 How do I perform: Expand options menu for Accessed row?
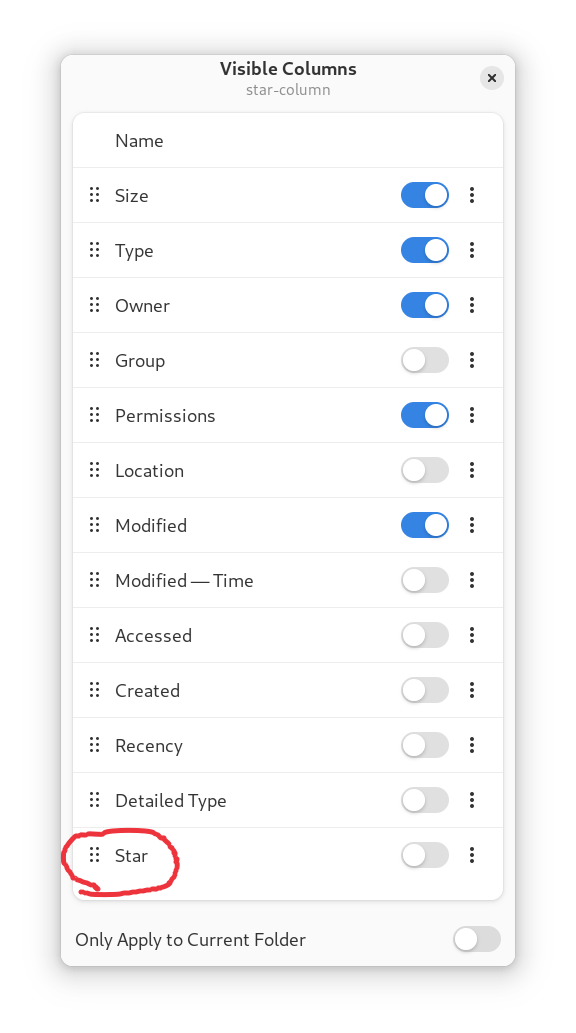pos(472,635)
